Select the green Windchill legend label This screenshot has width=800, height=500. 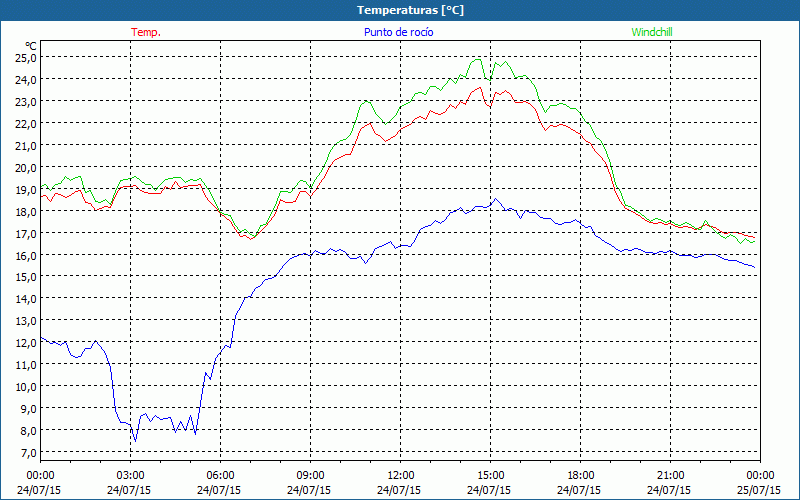click(x=652, y=32)
